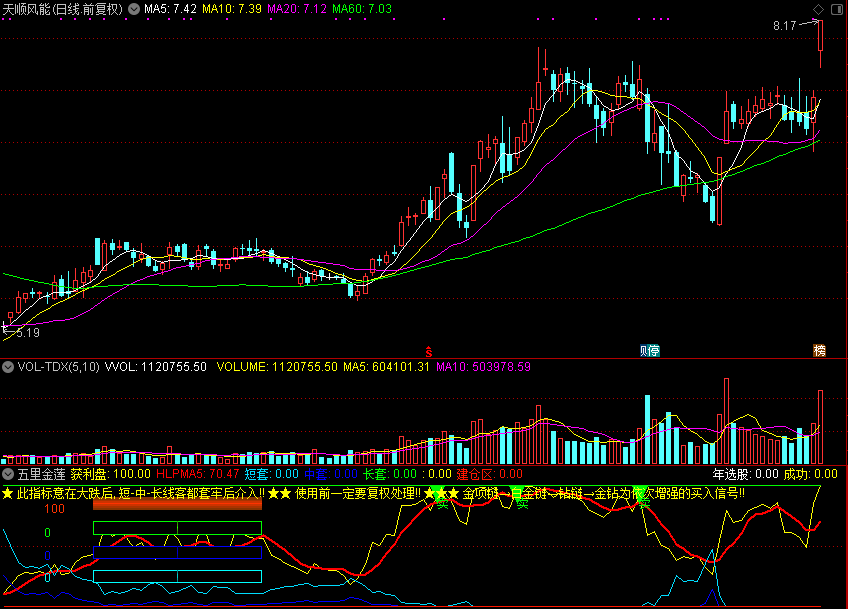Click the diamond icon at top right

click(x=819, y=8)
